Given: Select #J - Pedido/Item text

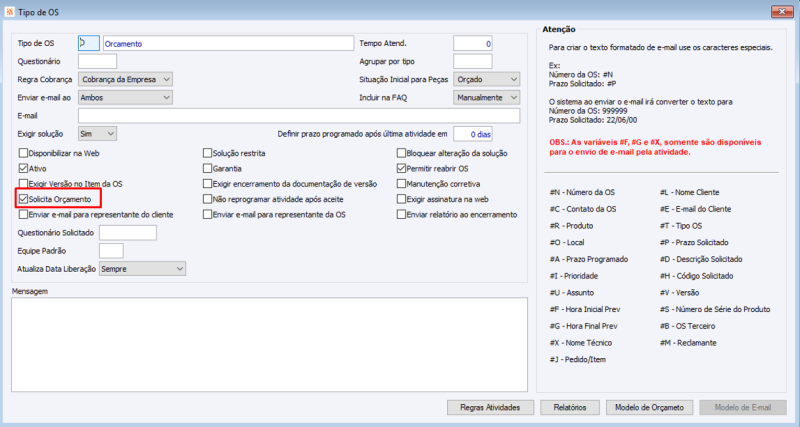Looking at the screenshot, I should 578,360.
